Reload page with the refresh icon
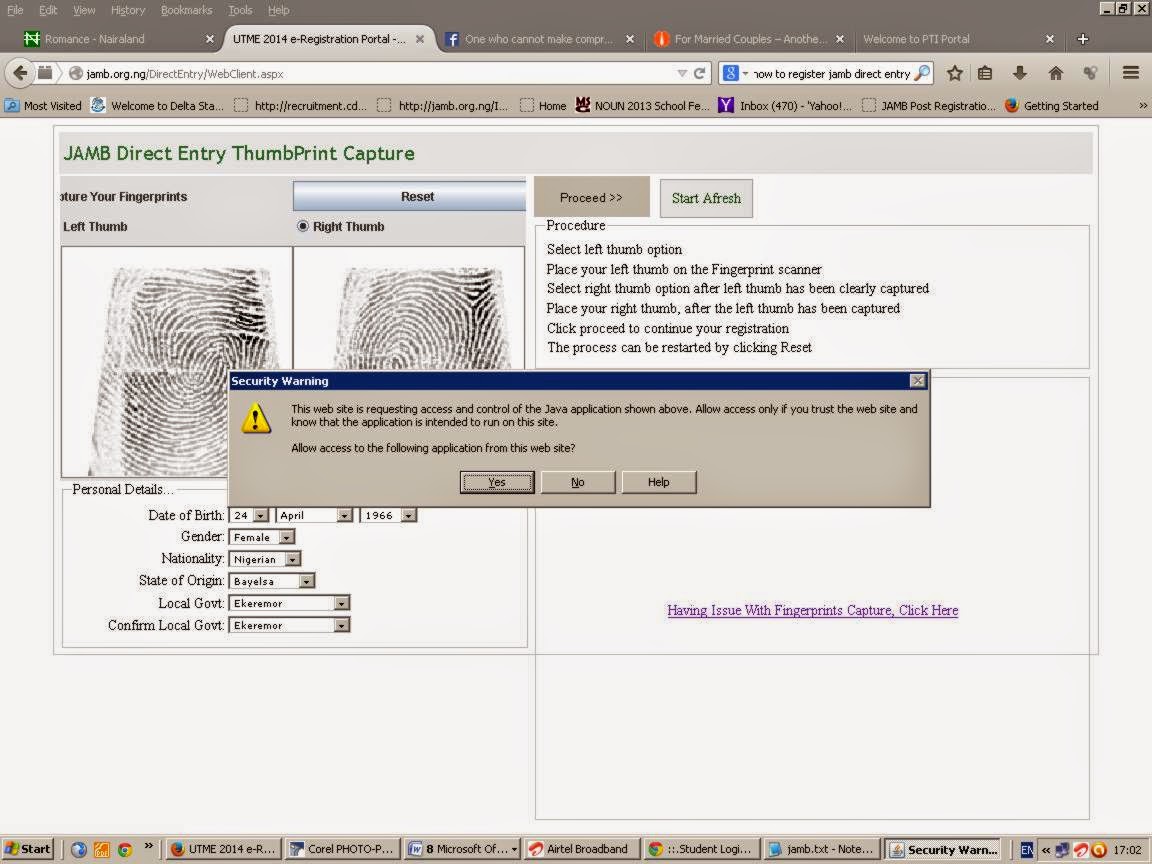Screen dimensions: 1152x864 pyautogui.click(x=699, y=73)
